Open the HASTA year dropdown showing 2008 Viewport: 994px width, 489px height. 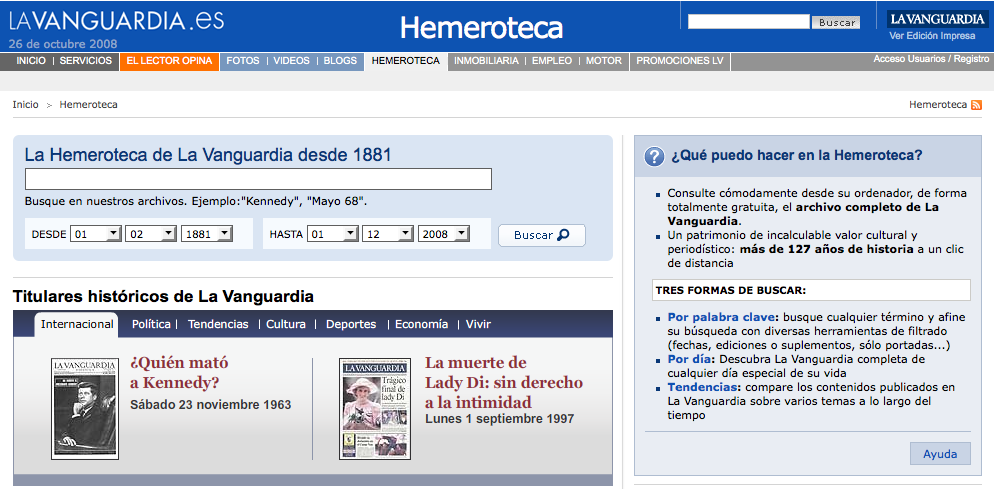tap(444, 234)
